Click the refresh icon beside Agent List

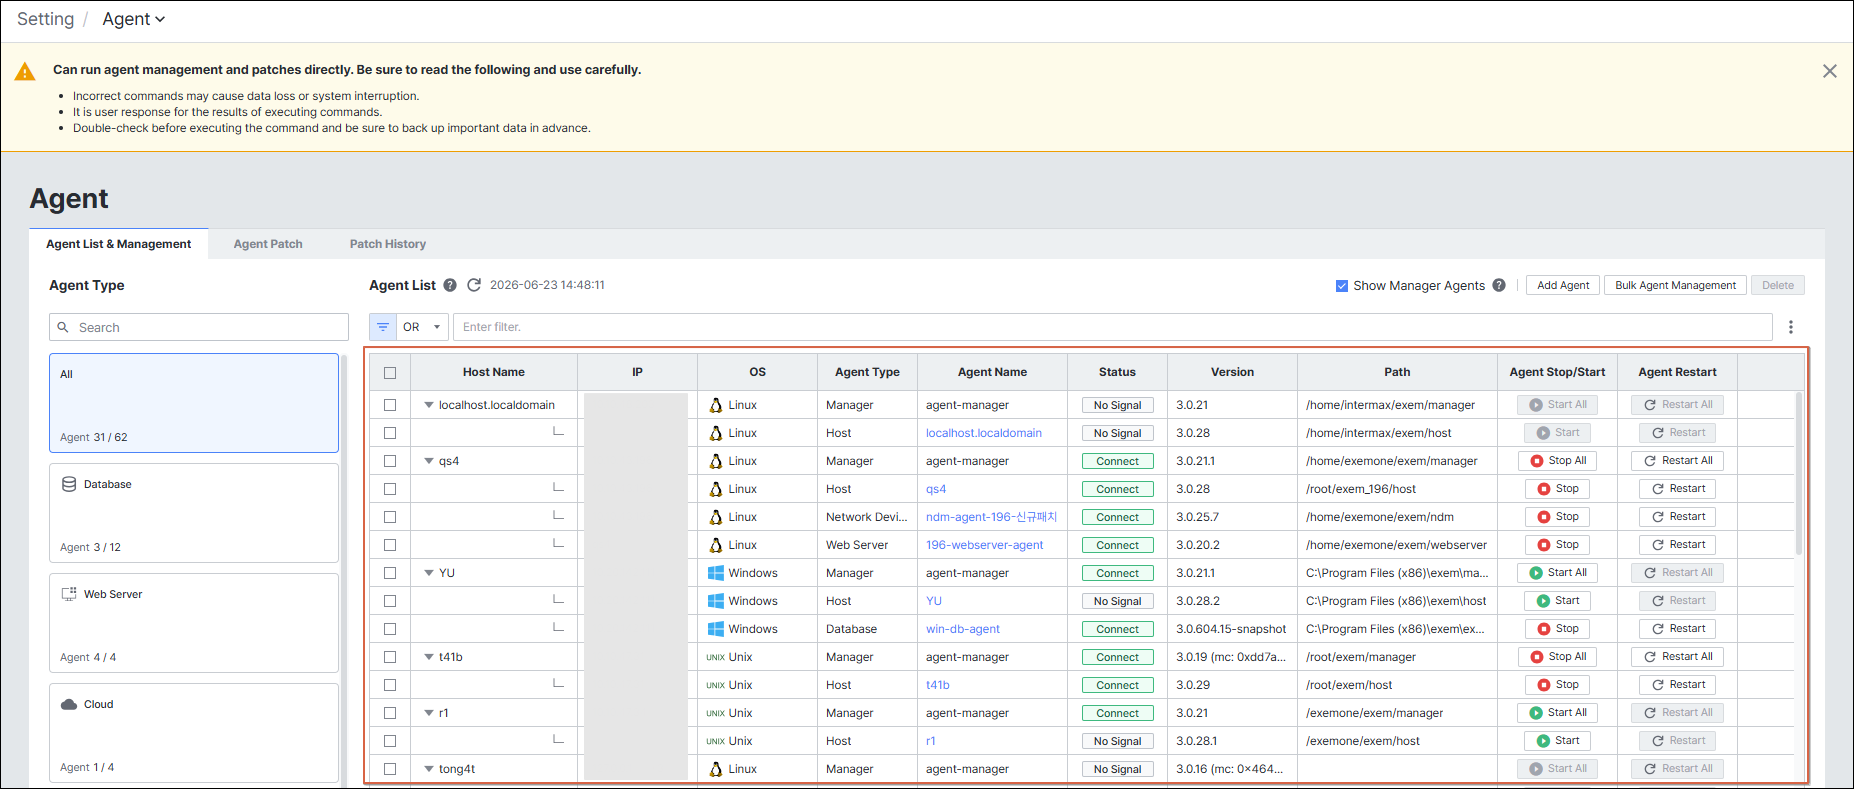(x=474, y=285)
